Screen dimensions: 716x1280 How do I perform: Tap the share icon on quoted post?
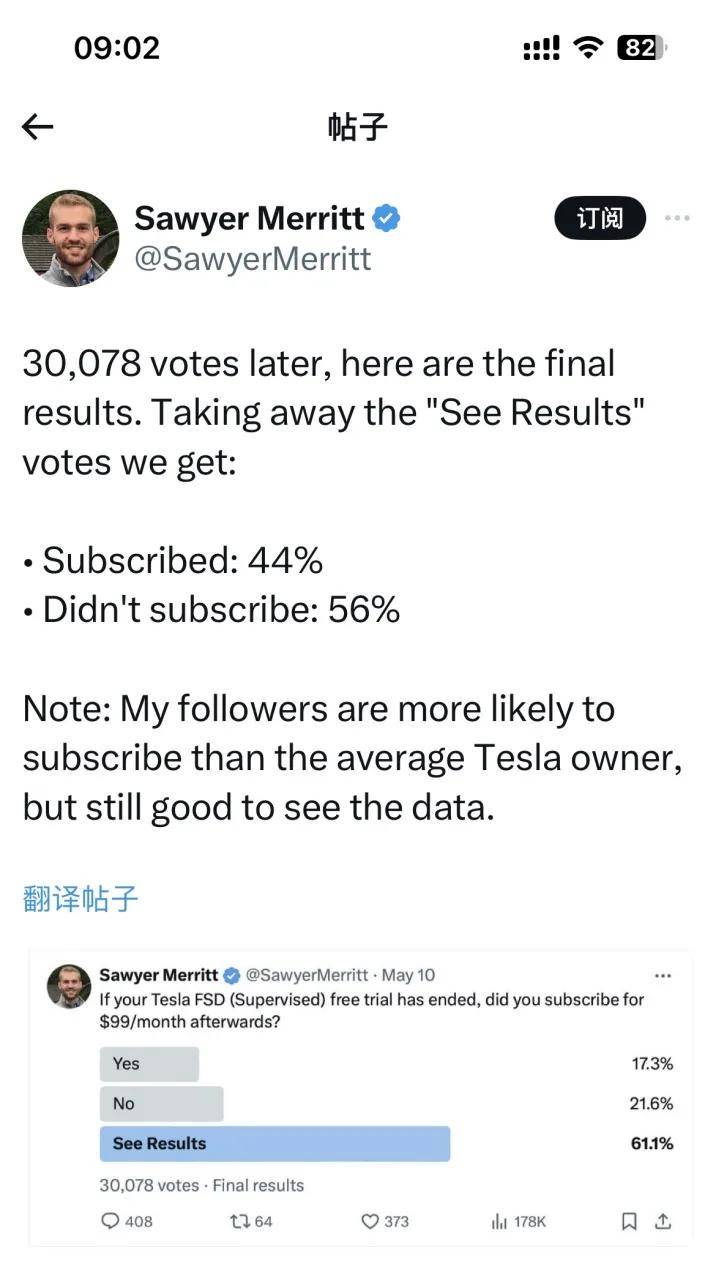tap(662, 1221)
